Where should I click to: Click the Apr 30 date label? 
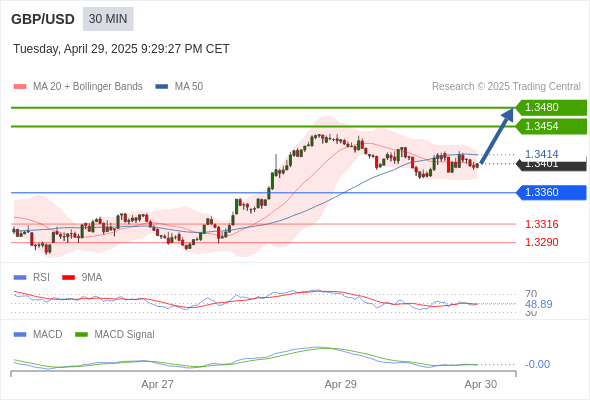pos(481,384)
